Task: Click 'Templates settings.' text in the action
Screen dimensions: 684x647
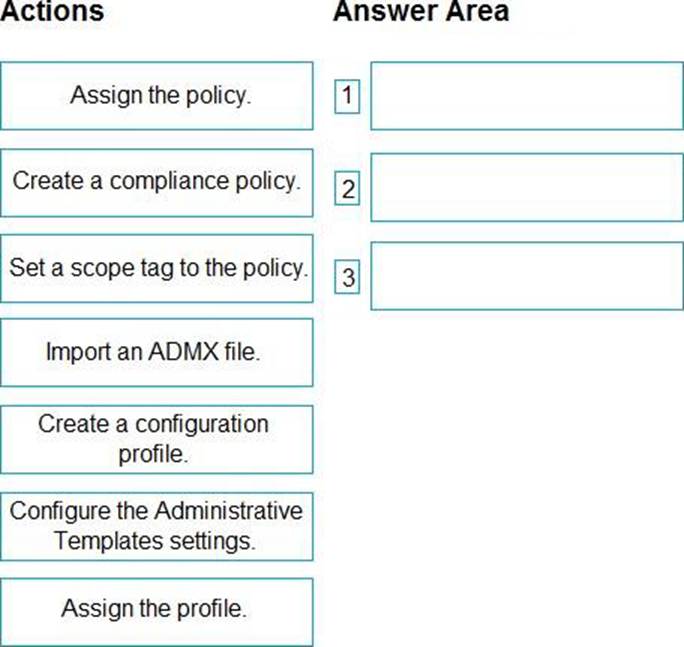Action: pos(155,541)
